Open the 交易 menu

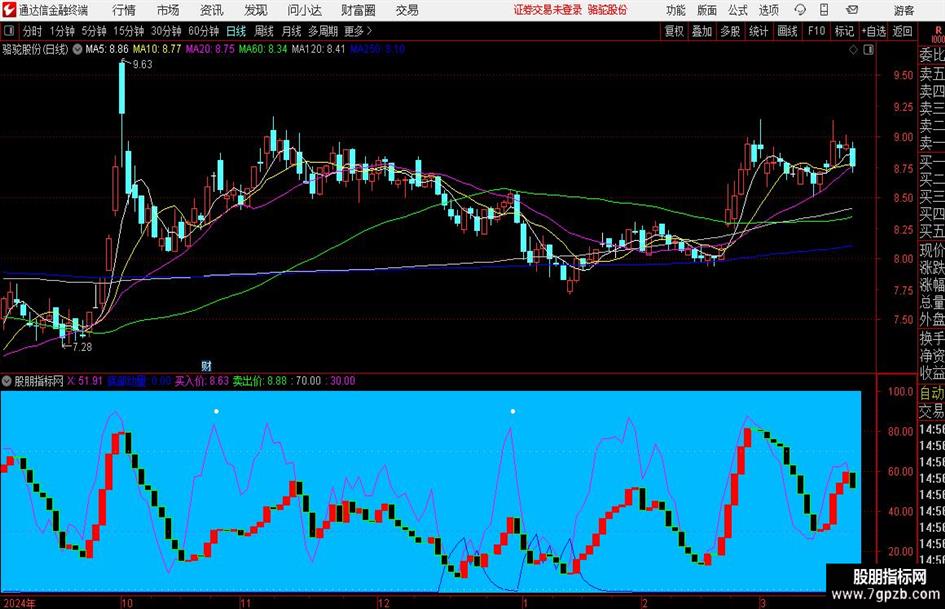tap(407, 10)
